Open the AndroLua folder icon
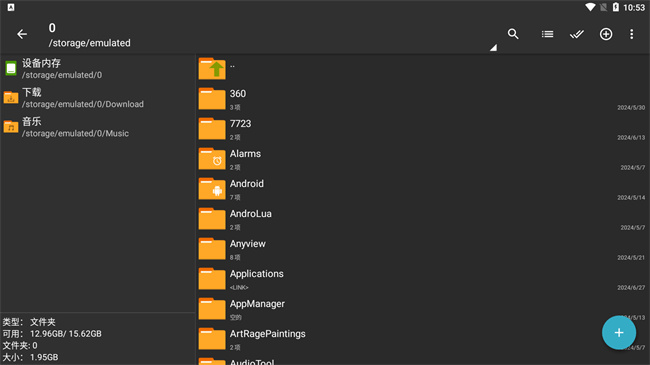 212,219
